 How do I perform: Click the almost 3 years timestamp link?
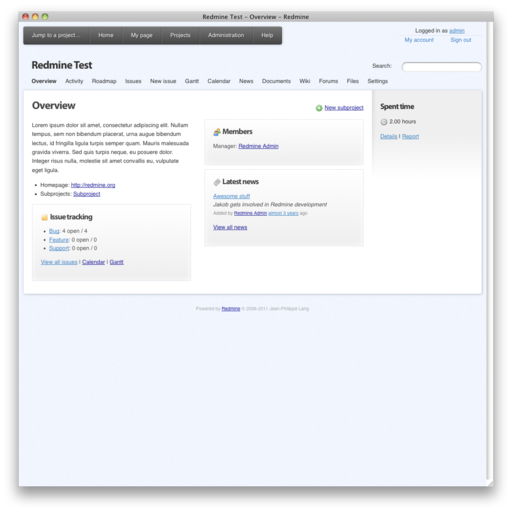pos(283,213)
